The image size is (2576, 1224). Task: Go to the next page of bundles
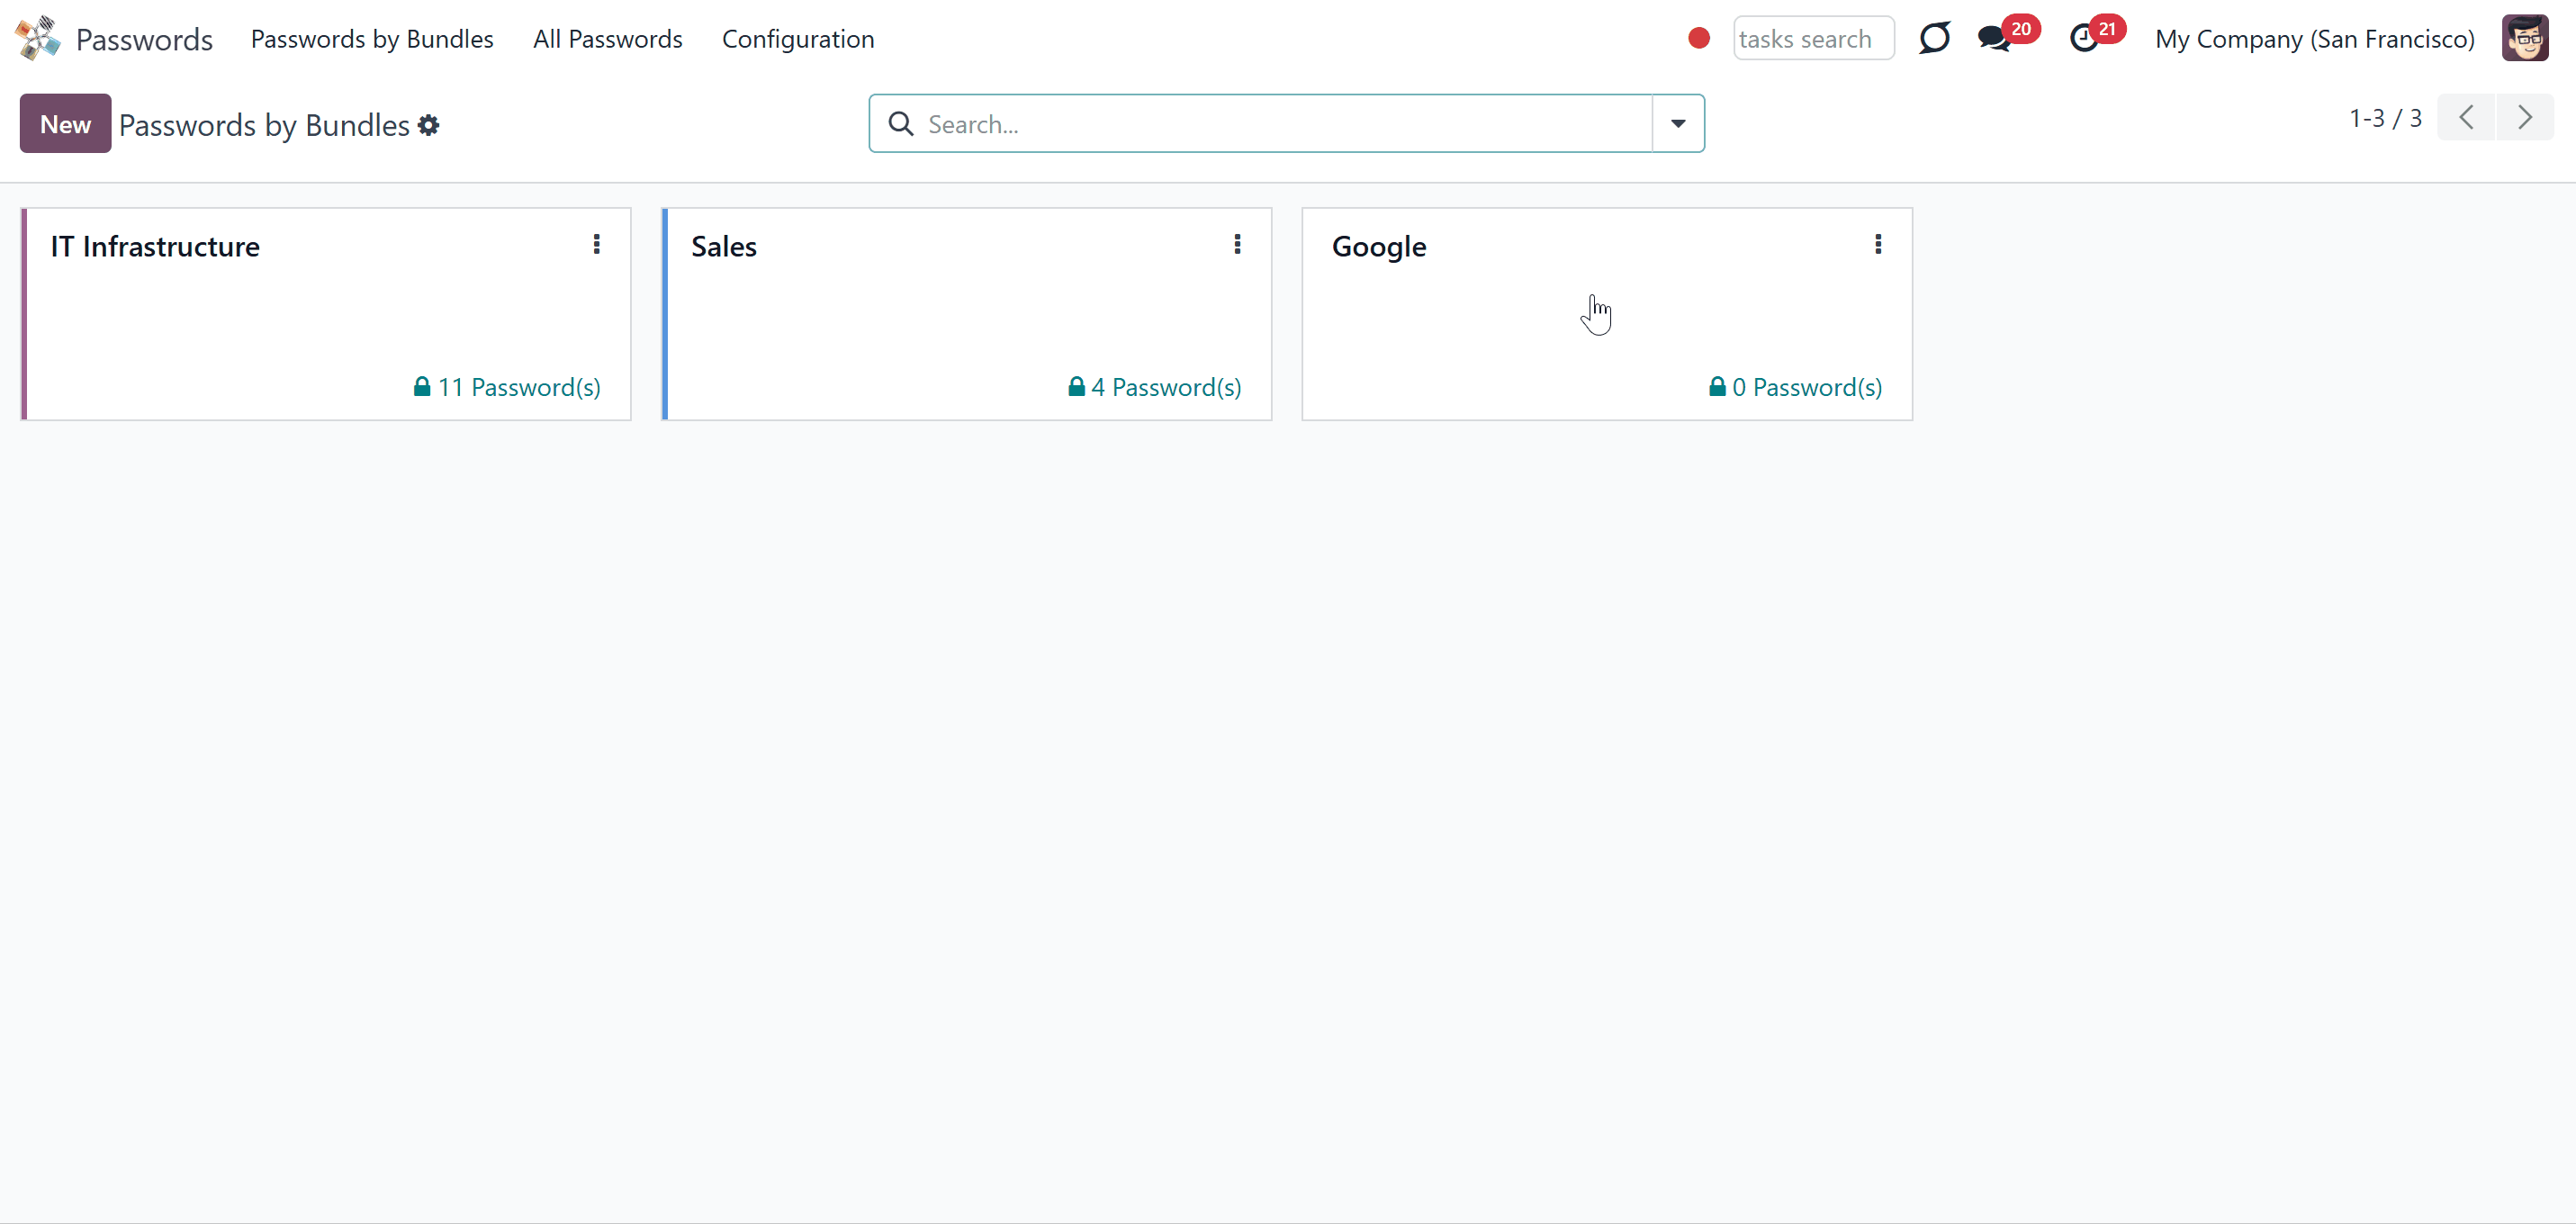[2524, 118]
